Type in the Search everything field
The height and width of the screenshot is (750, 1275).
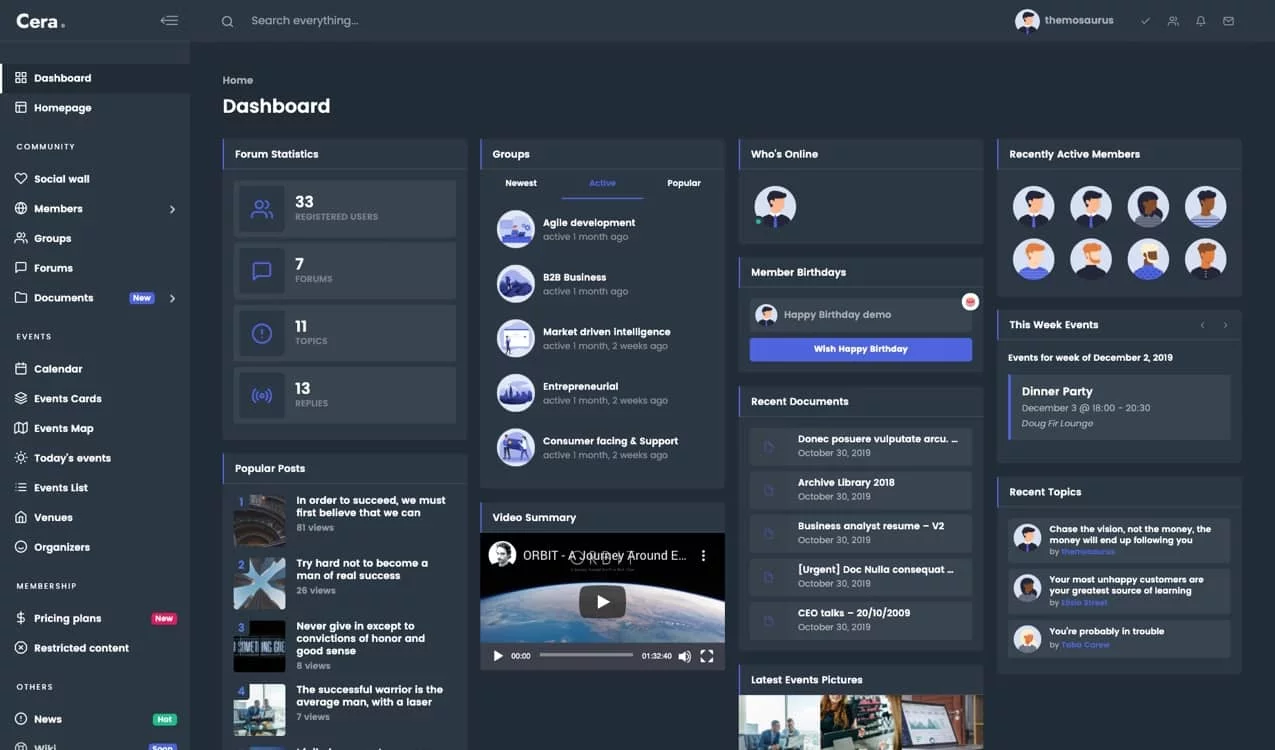[400, 21]
